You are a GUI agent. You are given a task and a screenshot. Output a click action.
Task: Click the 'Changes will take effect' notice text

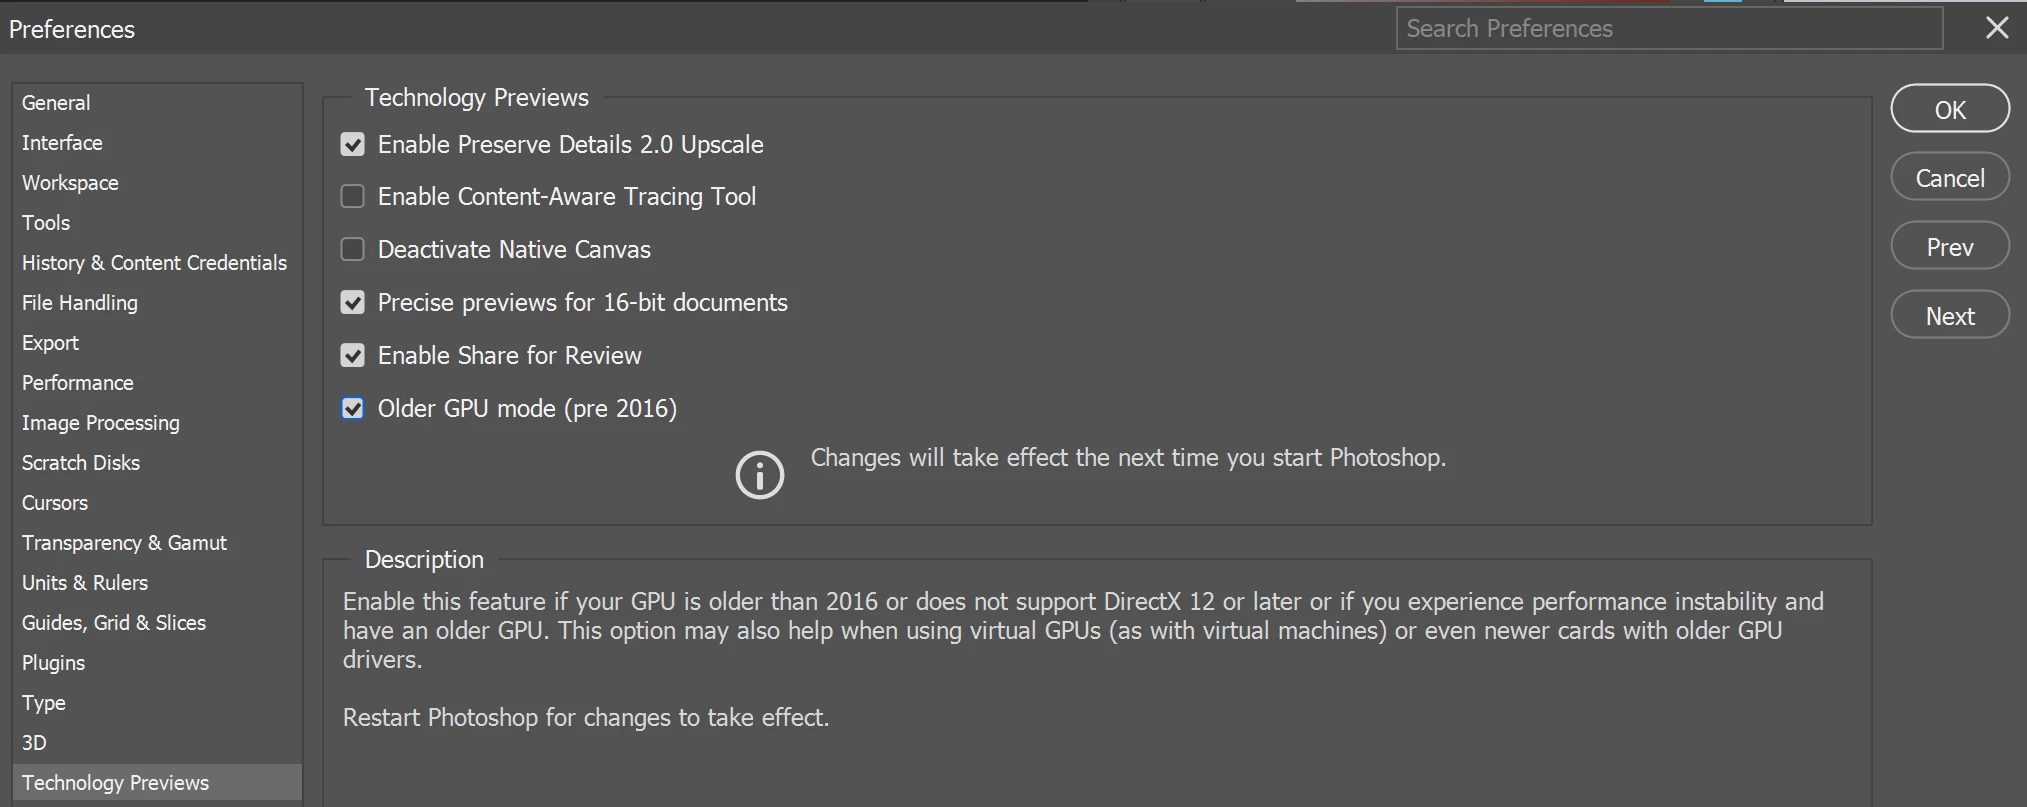1128,458
